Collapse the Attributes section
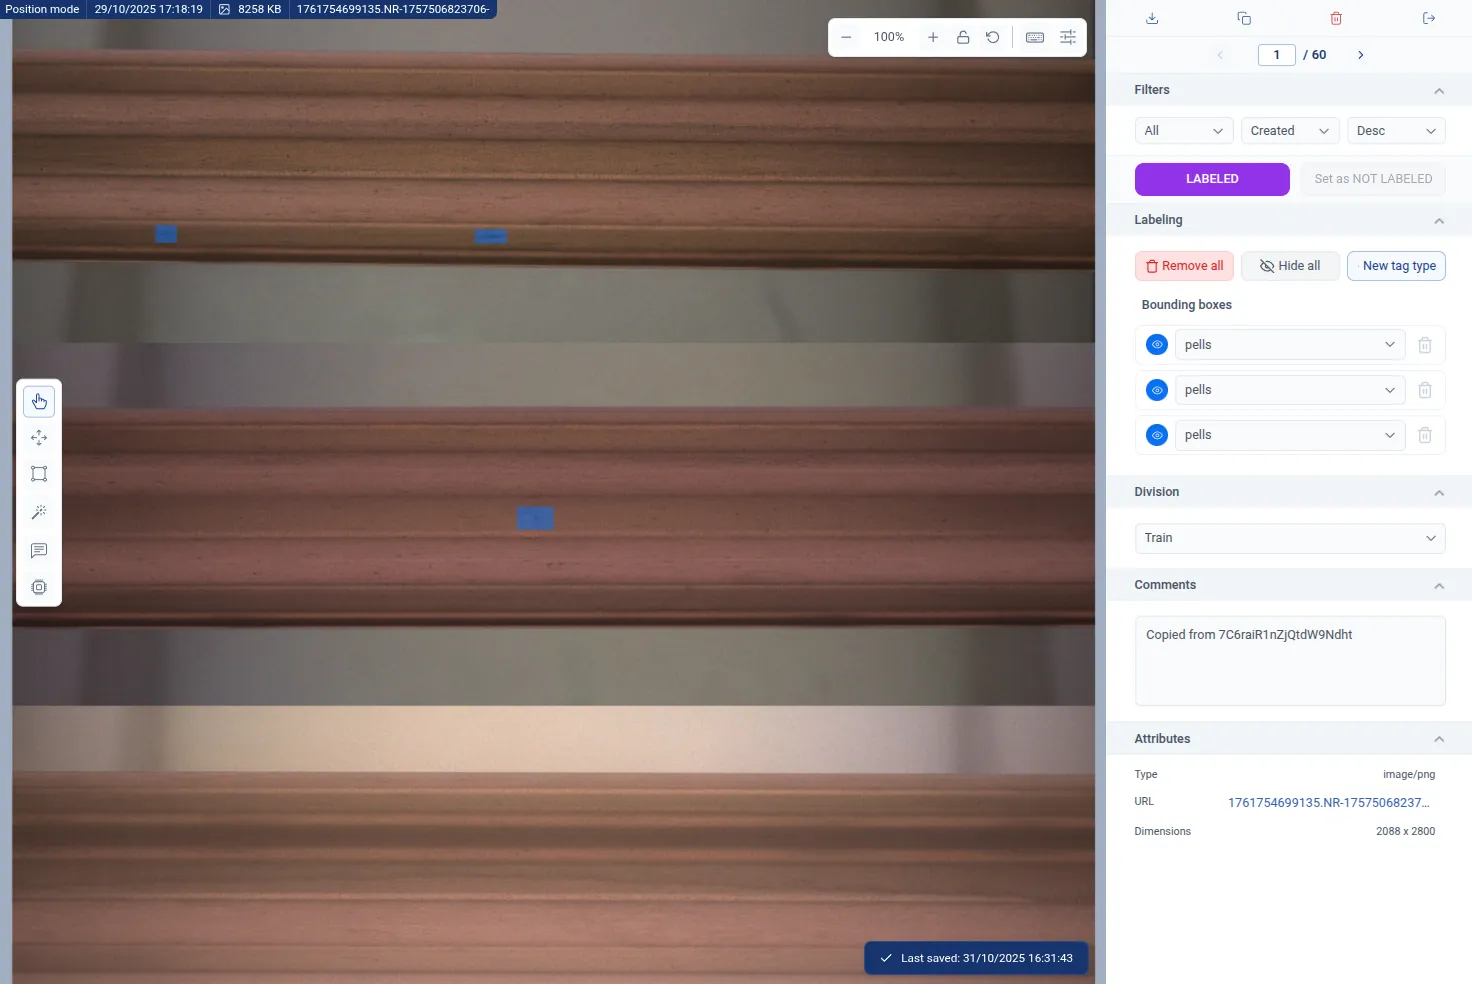The image size is (1472, 984). coord(1439,739)
